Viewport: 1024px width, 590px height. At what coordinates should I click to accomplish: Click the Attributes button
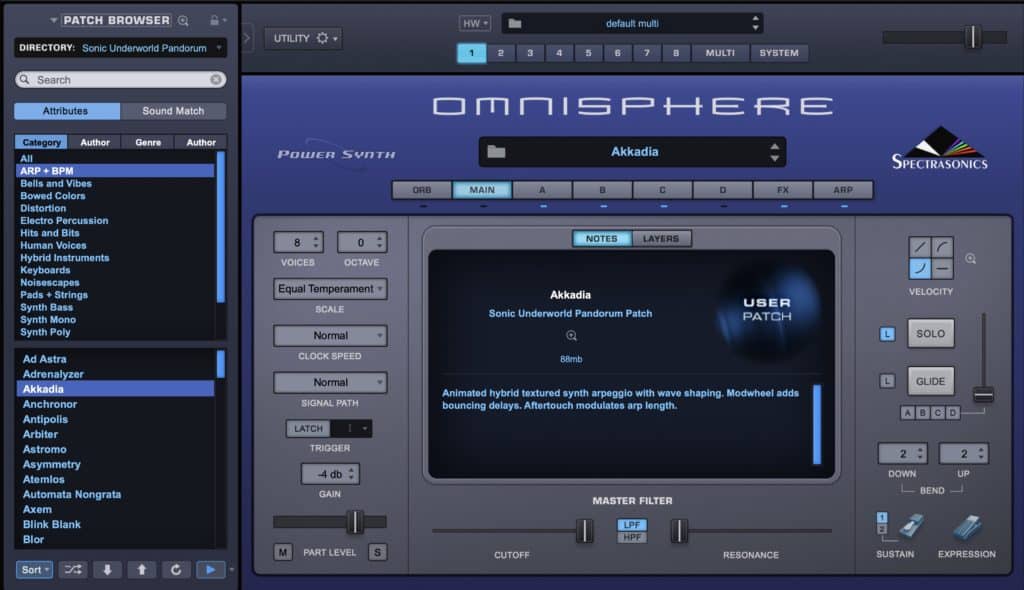pos(65,111)
